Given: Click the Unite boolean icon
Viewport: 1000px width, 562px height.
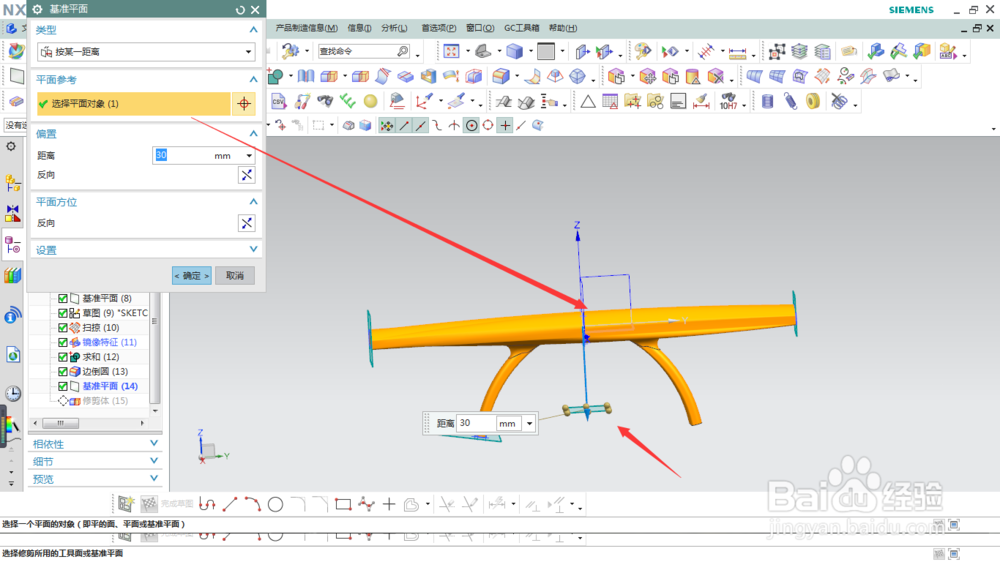Looking at the screenshot, I should pos(275,77).
